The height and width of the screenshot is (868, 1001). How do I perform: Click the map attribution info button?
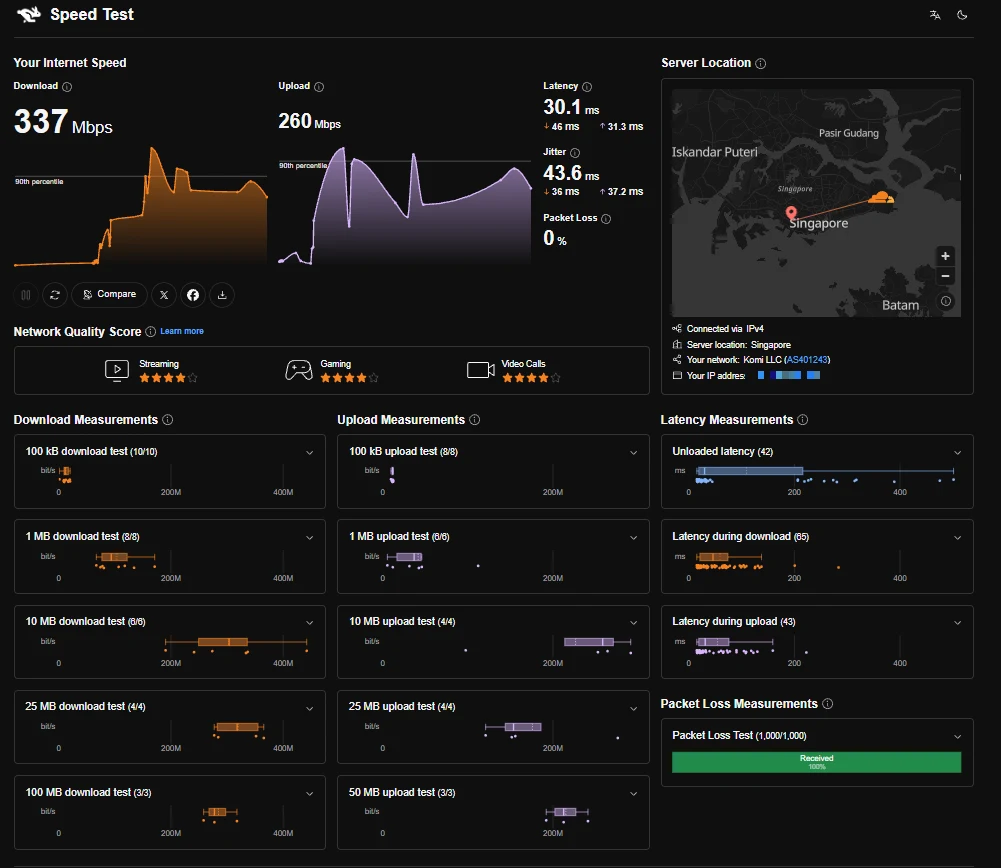[946, 301]
